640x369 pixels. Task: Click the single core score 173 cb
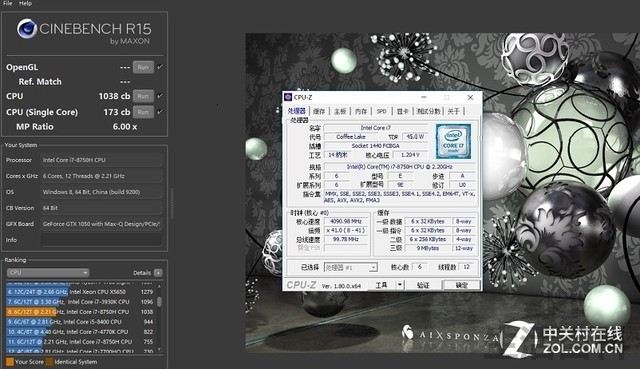coord(117,112)
